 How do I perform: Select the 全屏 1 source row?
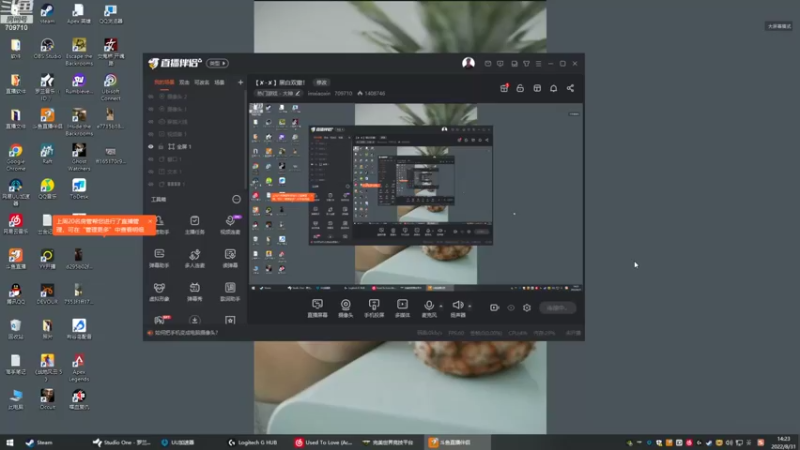click(x=194, y=146)
